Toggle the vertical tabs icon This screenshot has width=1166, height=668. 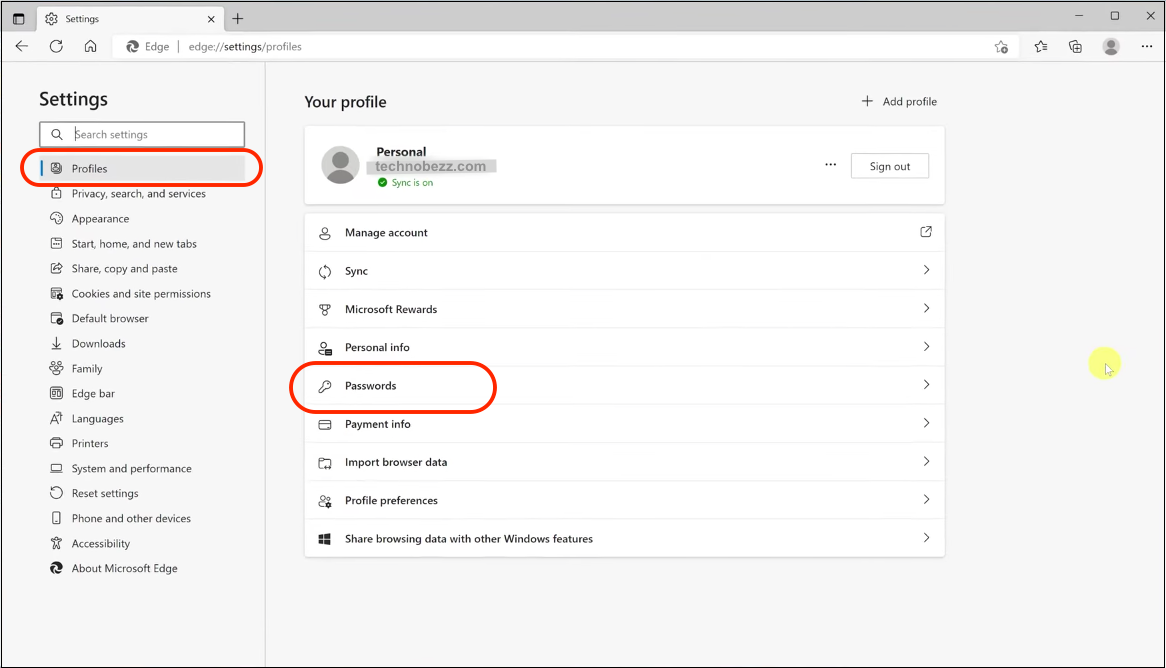pyautogui.click(x=19, y=19)
